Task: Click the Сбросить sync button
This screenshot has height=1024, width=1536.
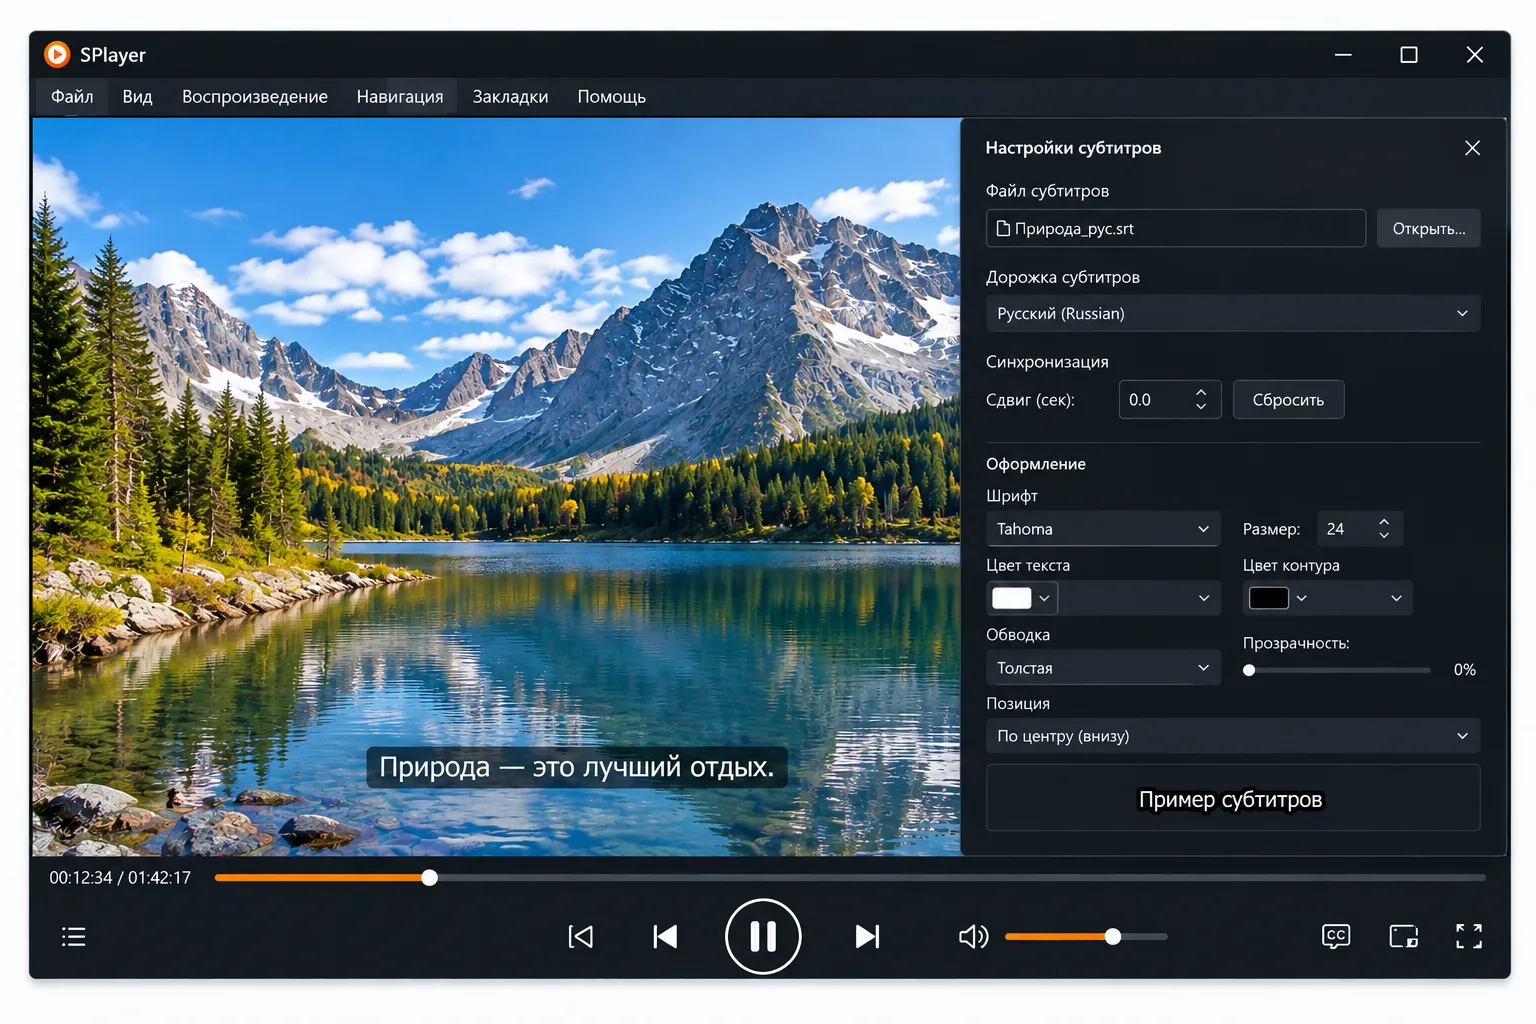Action: (1288, 400)
